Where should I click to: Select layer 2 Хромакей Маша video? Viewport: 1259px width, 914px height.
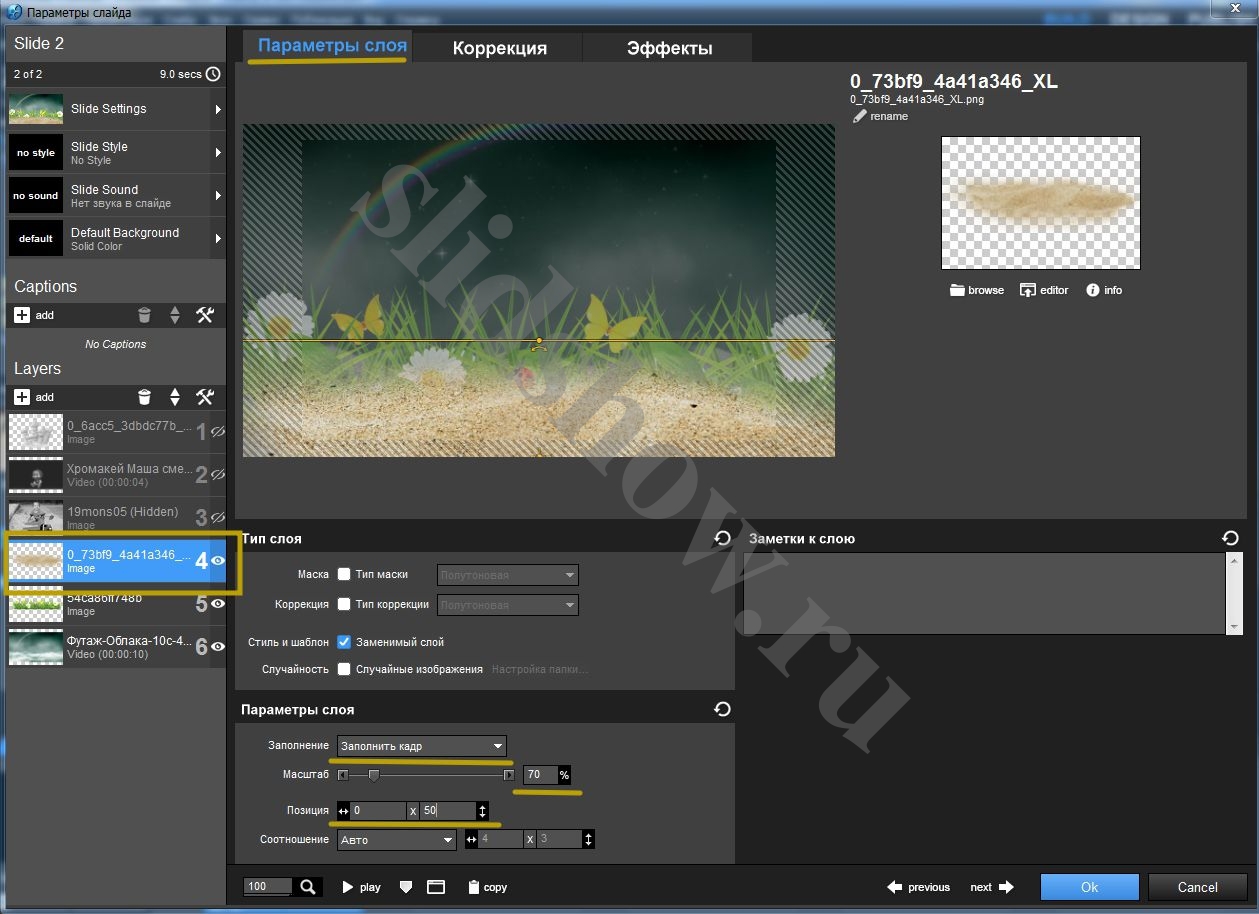click(116, 475)
